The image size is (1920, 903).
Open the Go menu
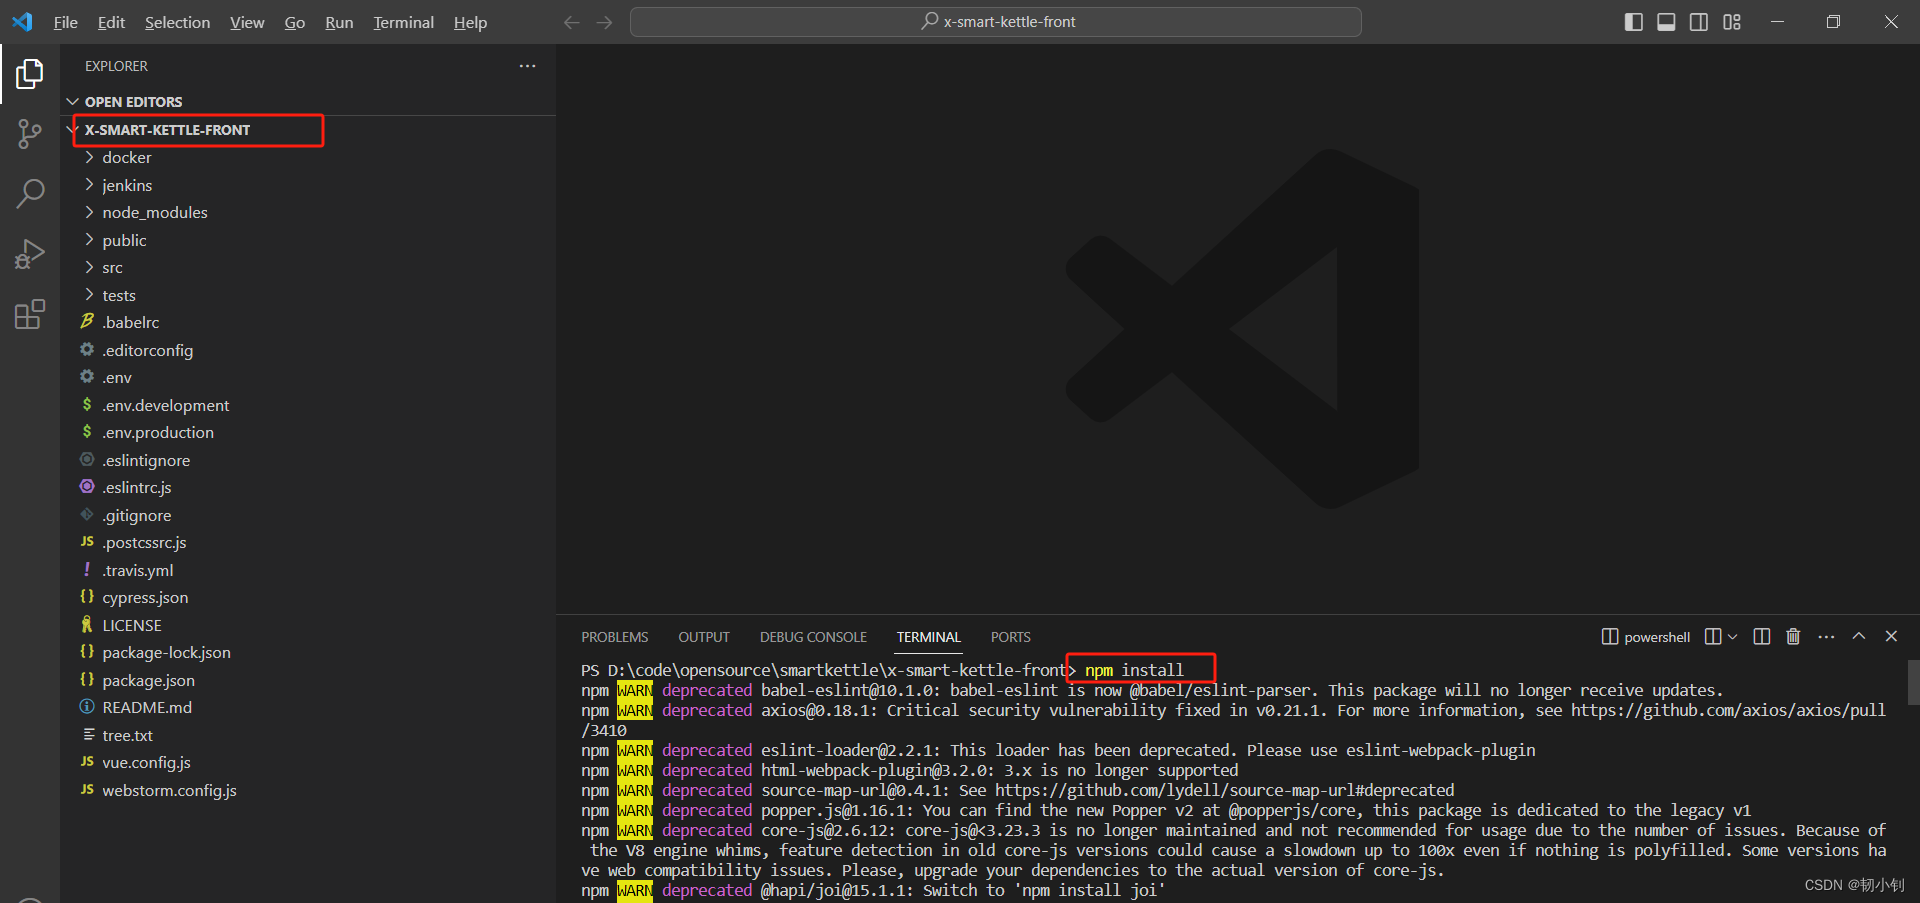click(x=295, y=22)
